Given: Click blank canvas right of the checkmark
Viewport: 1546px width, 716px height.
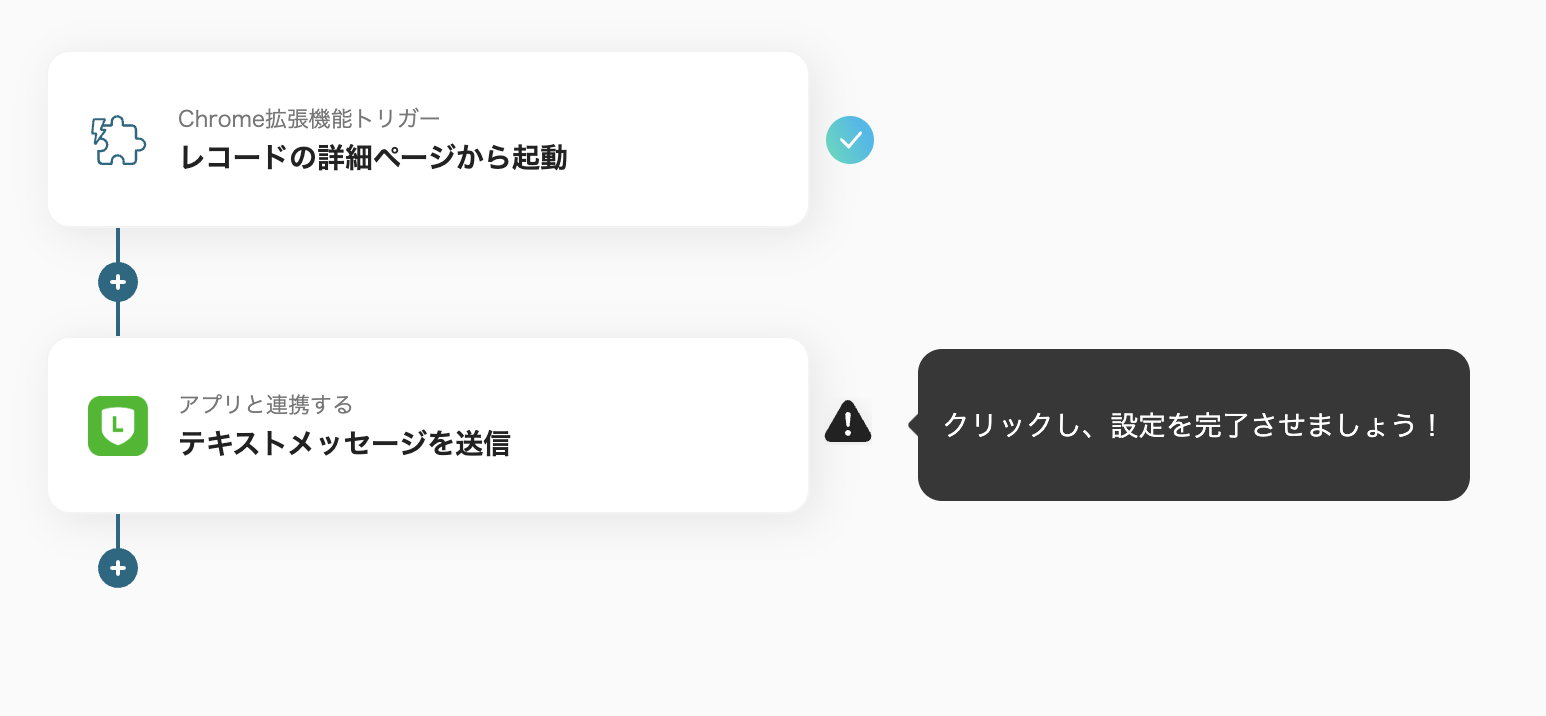Looking at the screenshot, I should 1150,140.
